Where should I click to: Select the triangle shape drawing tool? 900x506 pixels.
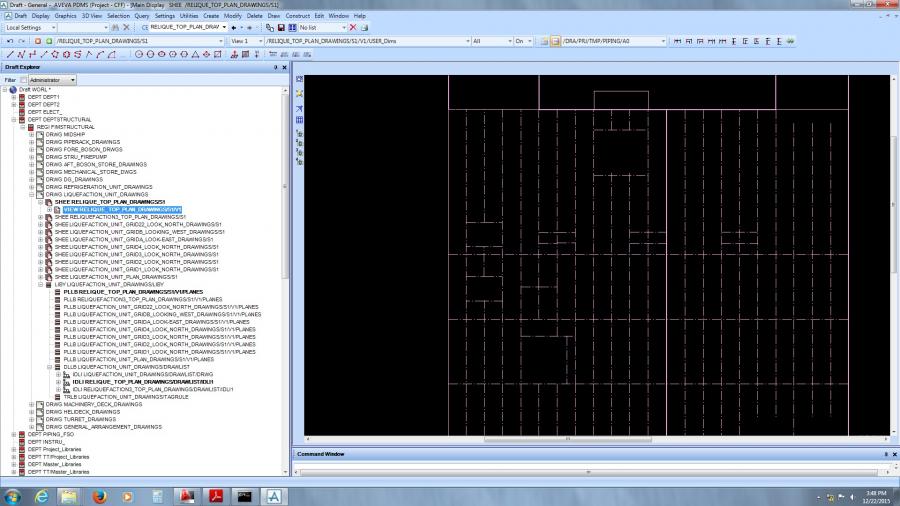pos(195,55)
